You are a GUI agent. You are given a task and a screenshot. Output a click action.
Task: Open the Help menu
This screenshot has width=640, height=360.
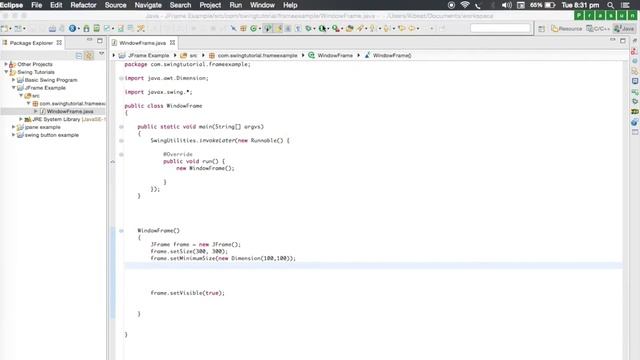[x=290, y=5]
